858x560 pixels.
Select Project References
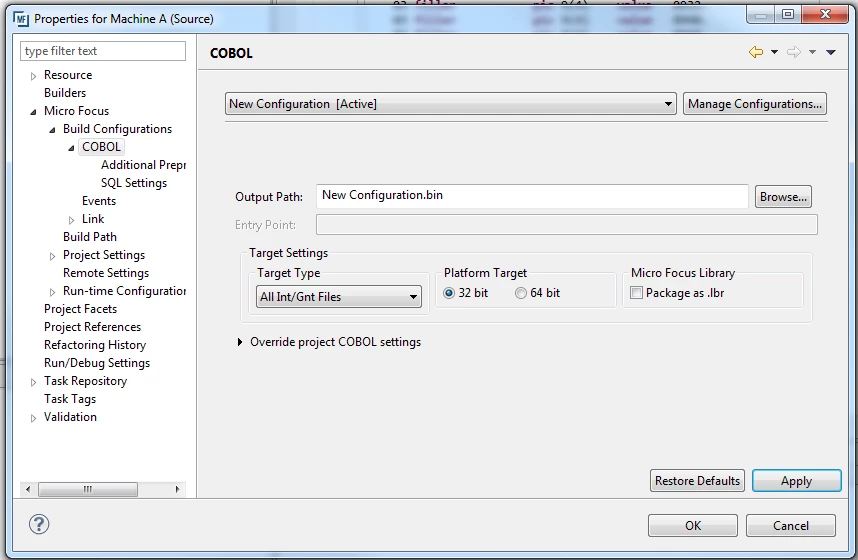point(92,327)
